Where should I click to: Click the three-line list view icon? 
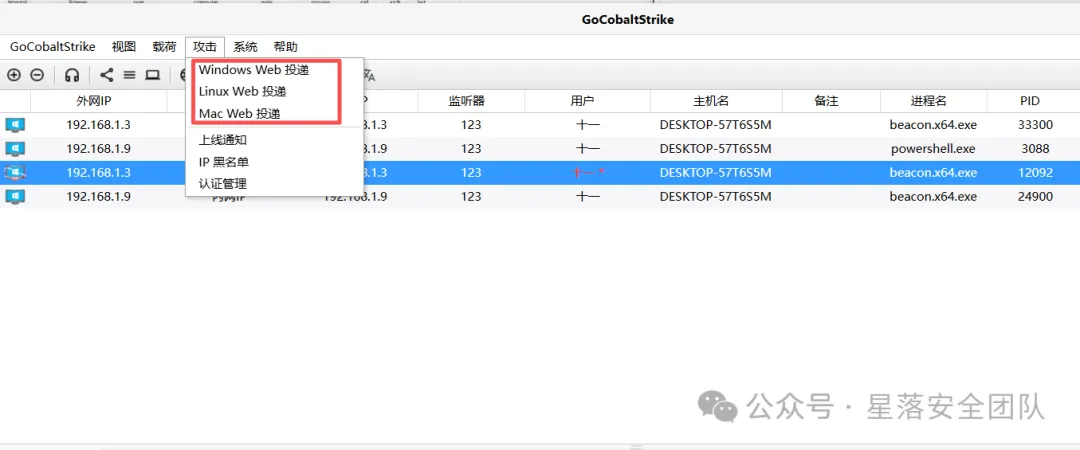(129, 74)
